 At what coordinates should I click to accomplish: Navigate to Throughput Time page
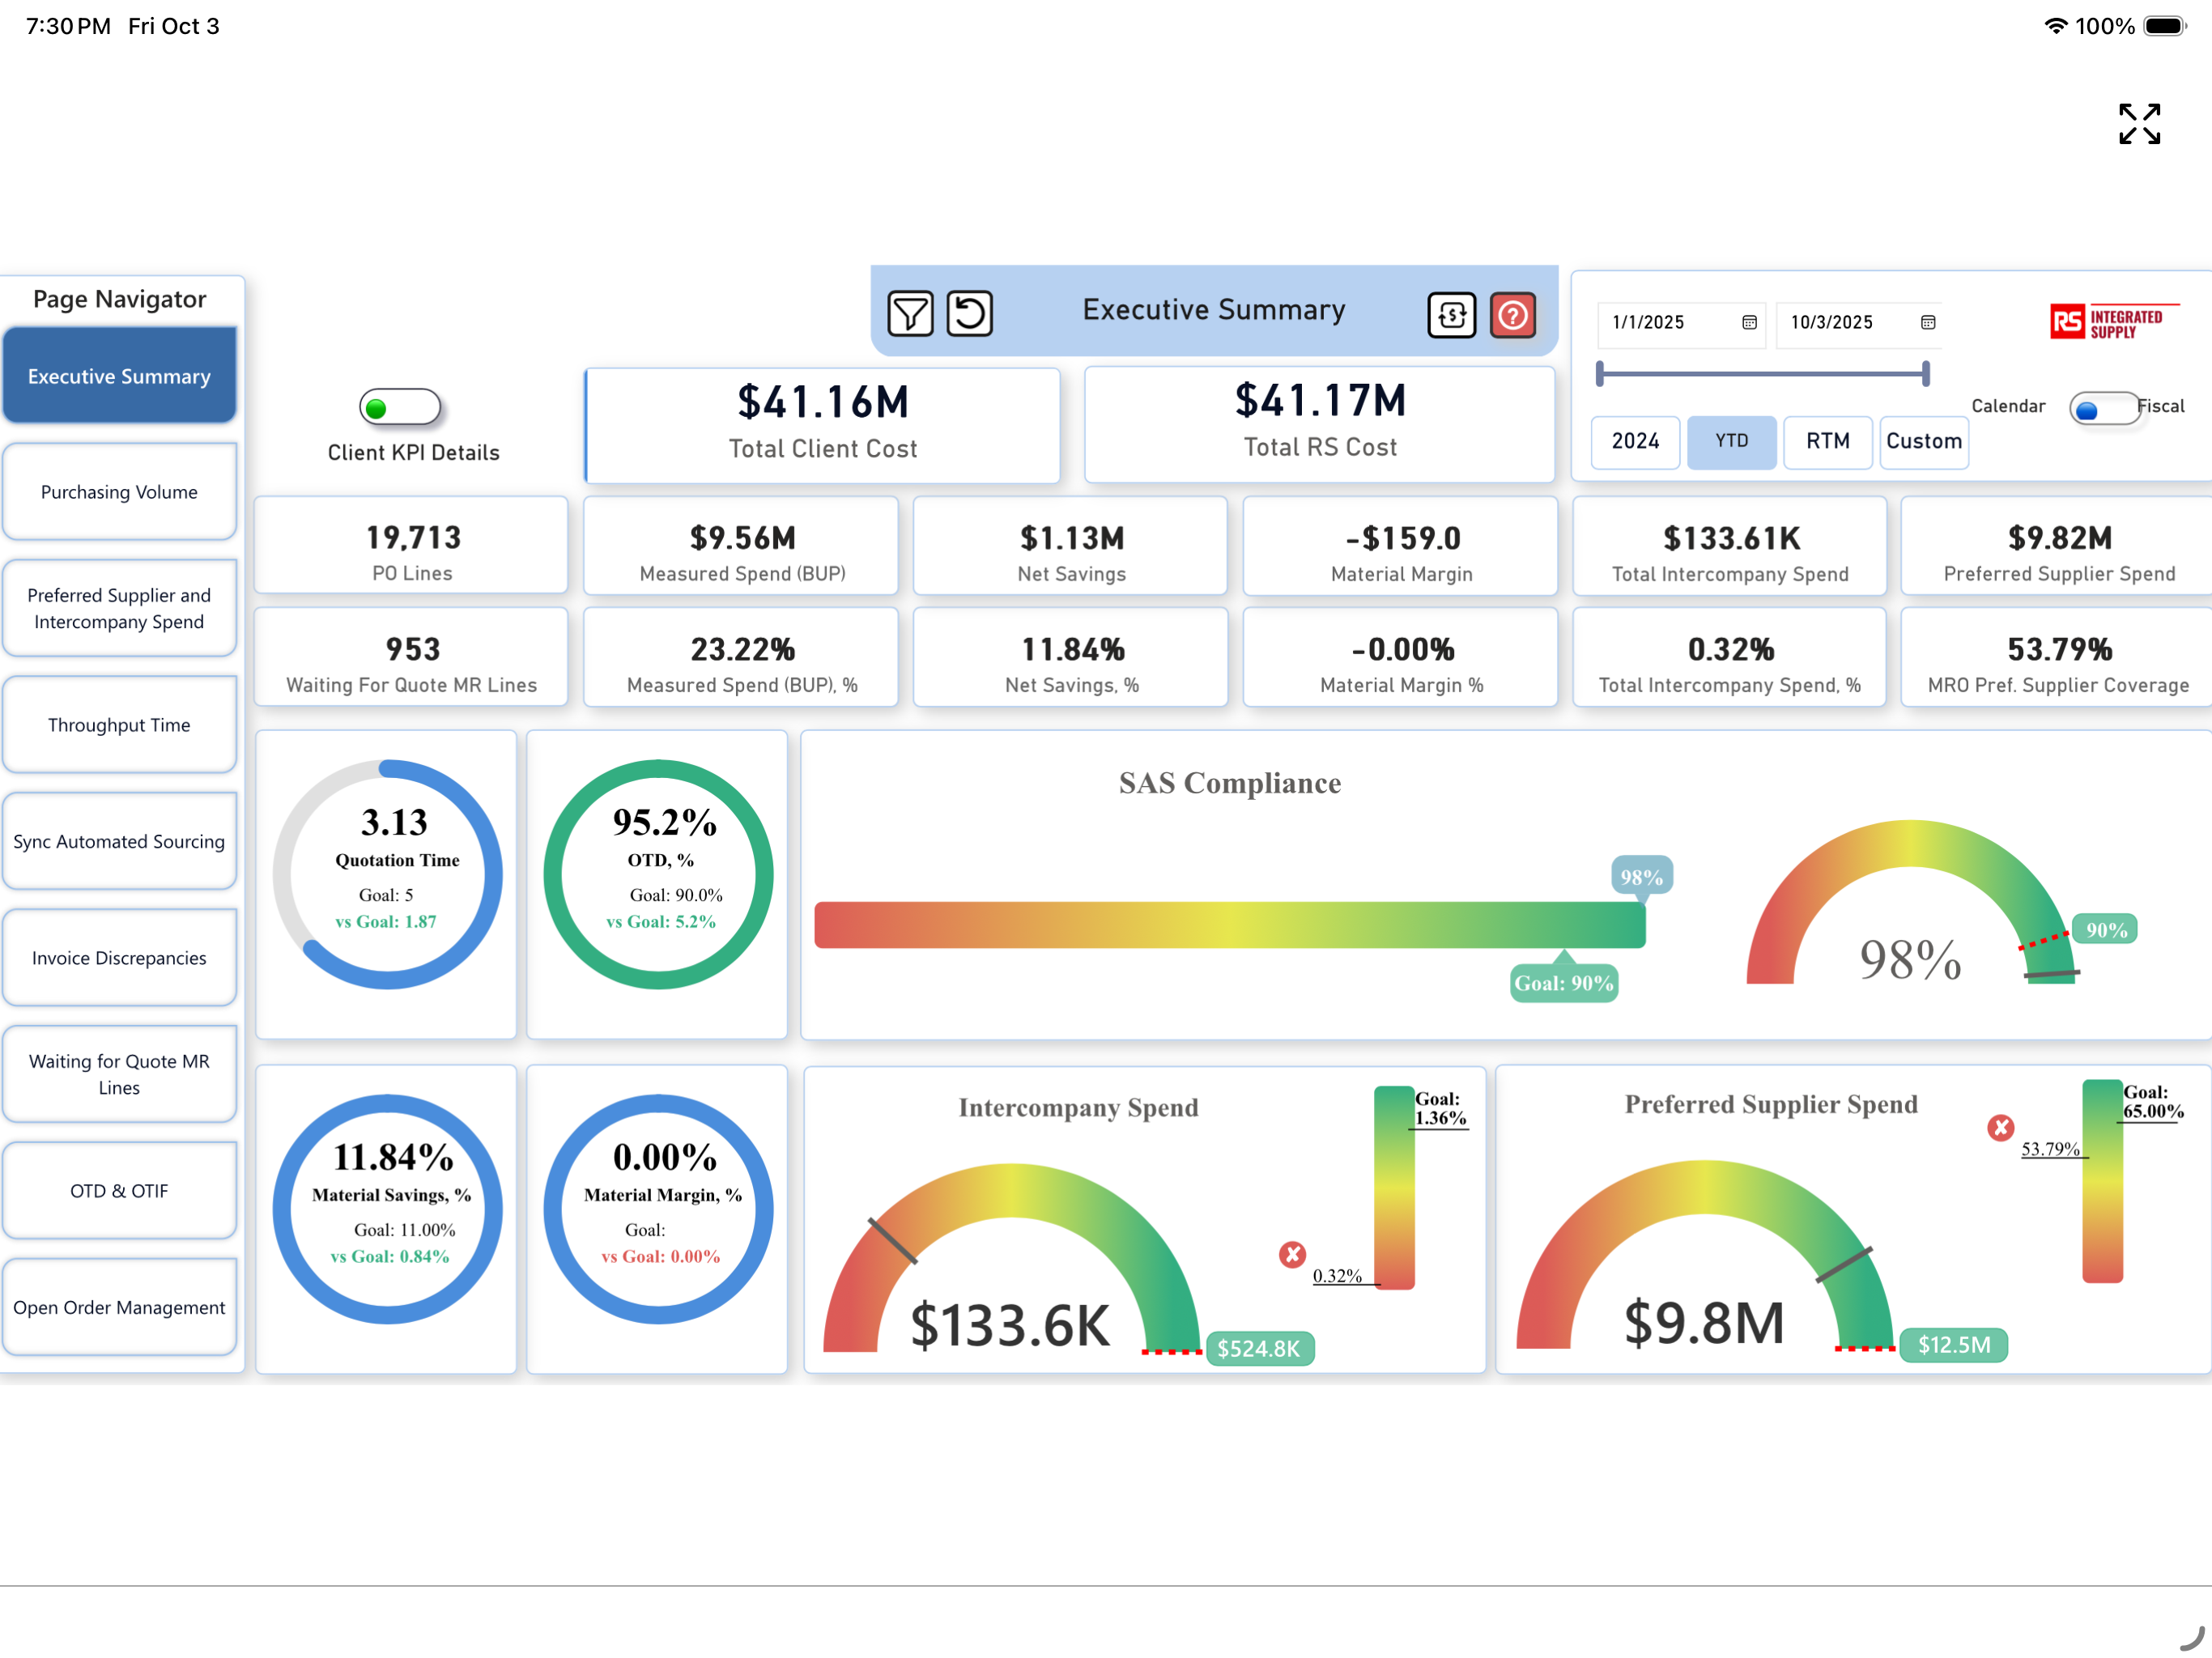tap(119, 725)
